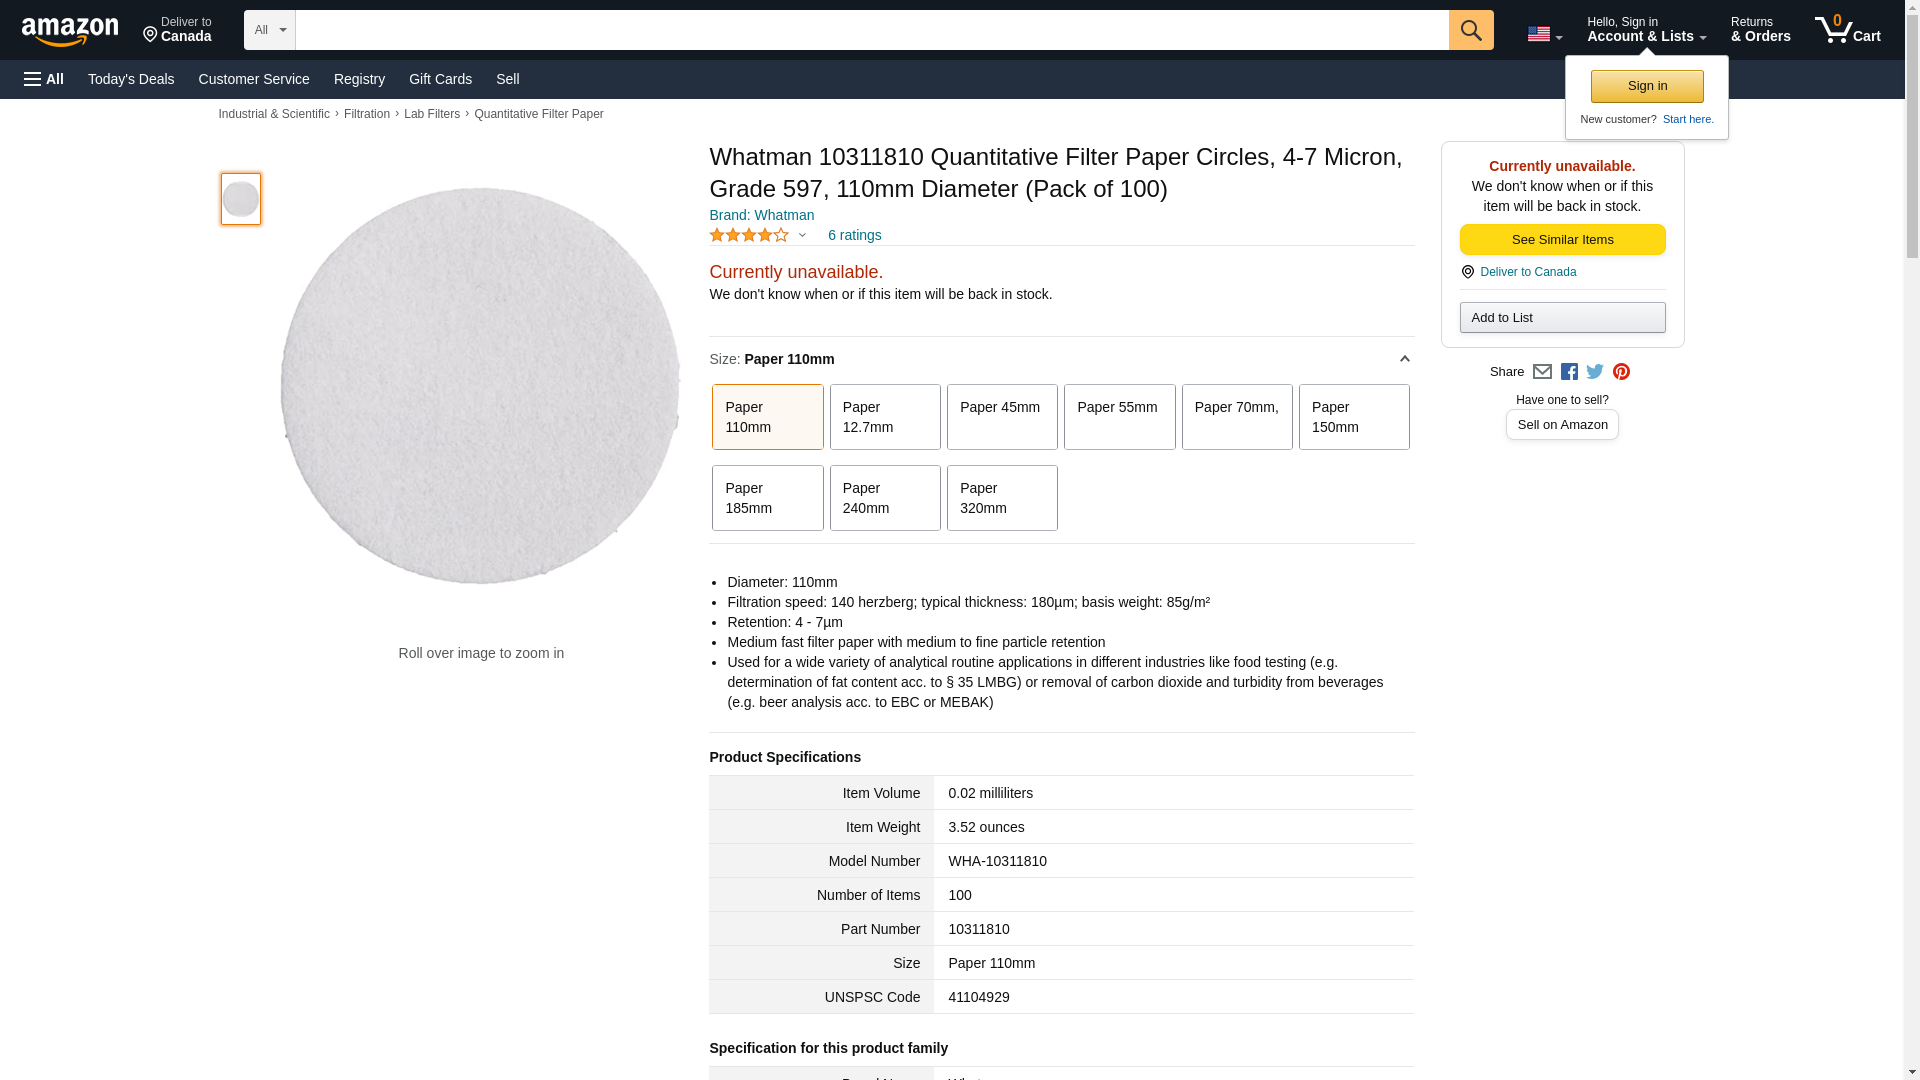Share on Pinterest icon

(1621, 372)
